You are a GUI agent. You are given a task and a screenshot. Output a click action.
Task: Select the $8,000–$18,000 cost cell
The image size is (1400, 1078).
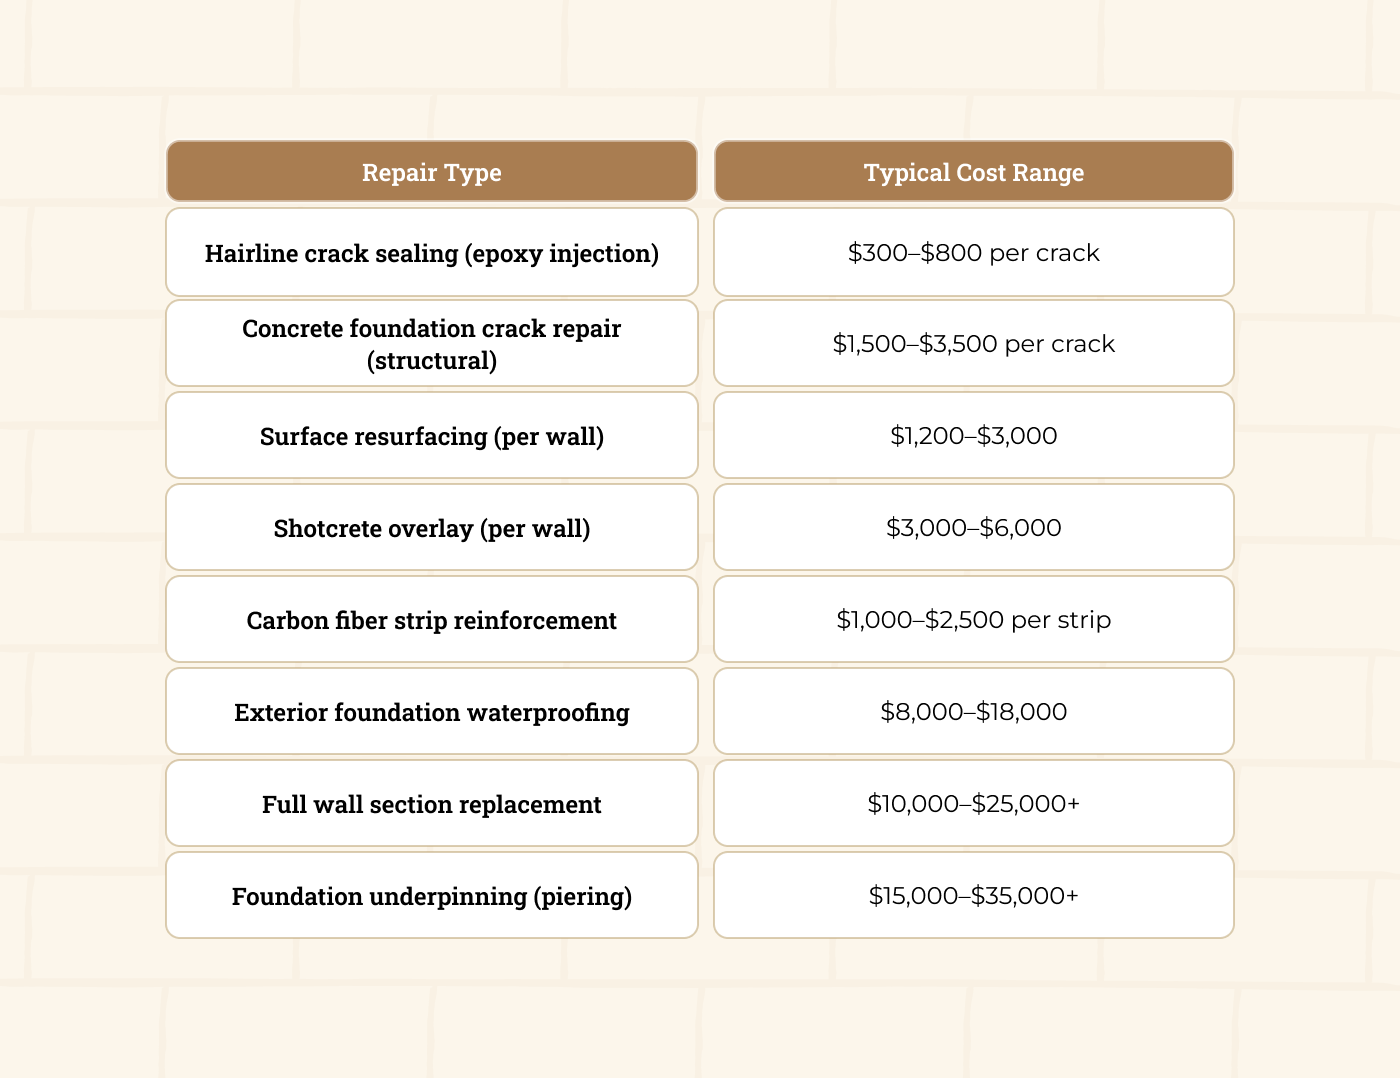click(x=973, y=712)
